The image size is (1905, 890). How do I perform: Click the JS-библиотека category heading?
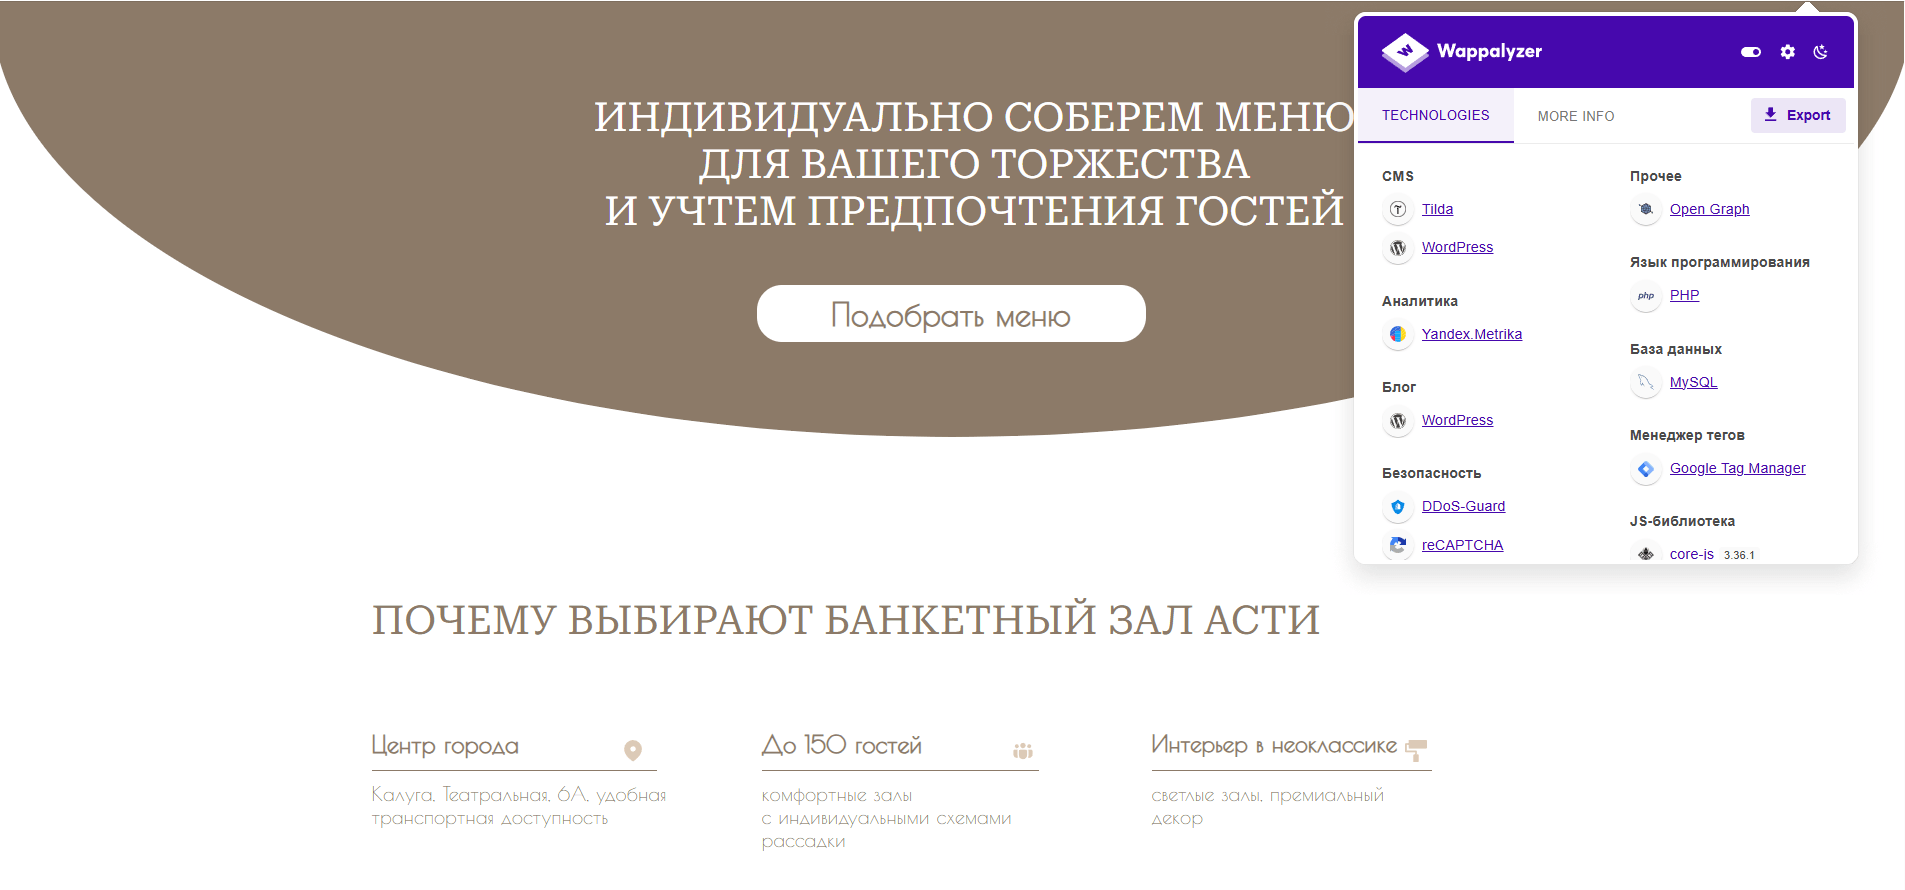[x=1683, y=521]
